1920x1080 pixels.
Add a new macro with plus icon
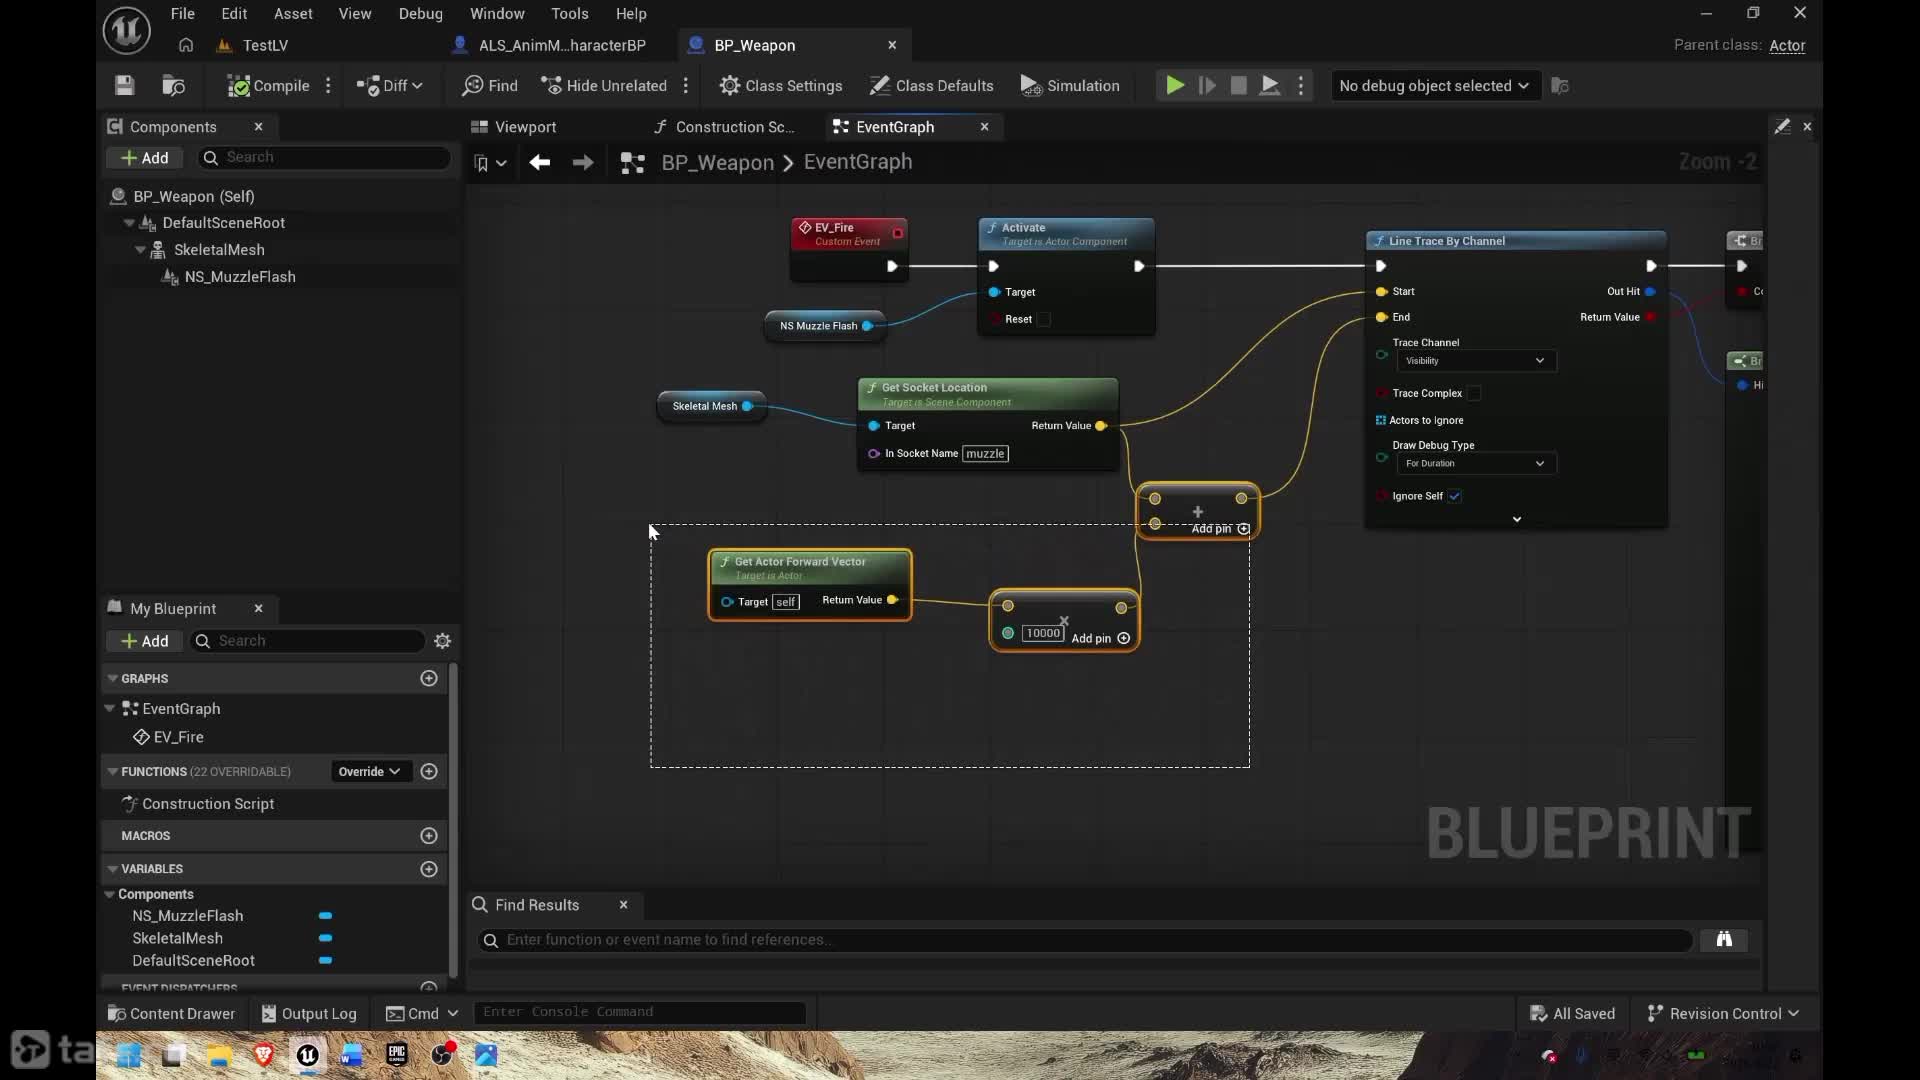point(429,835)
